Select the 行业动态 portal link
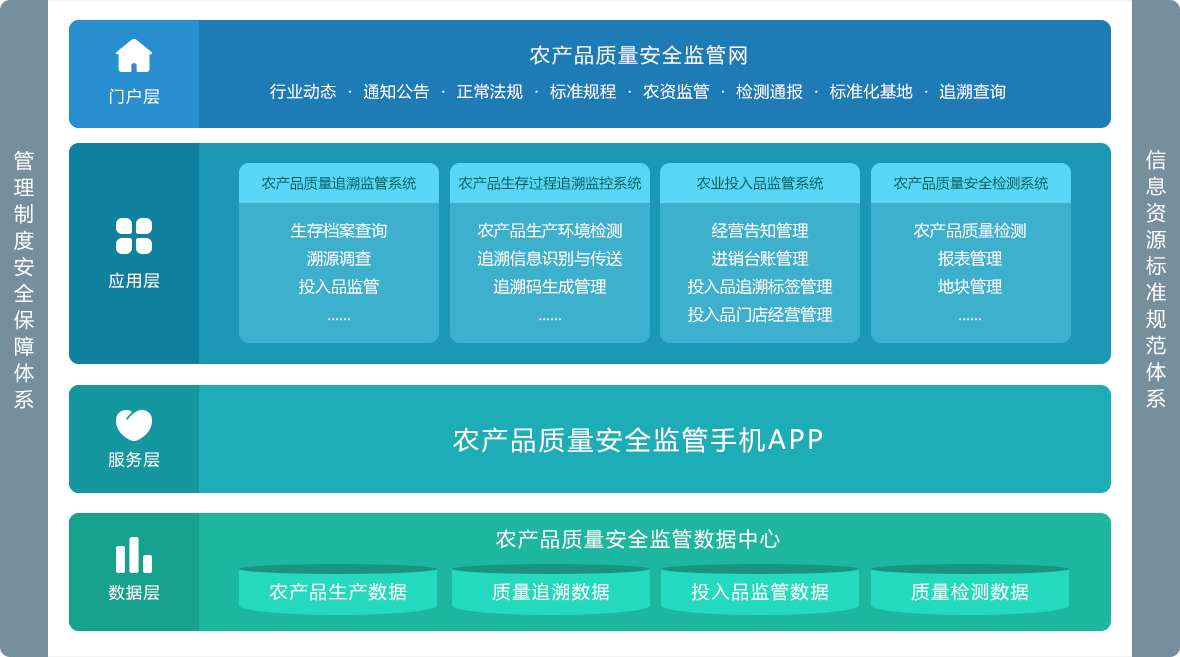 pos(303,92)
